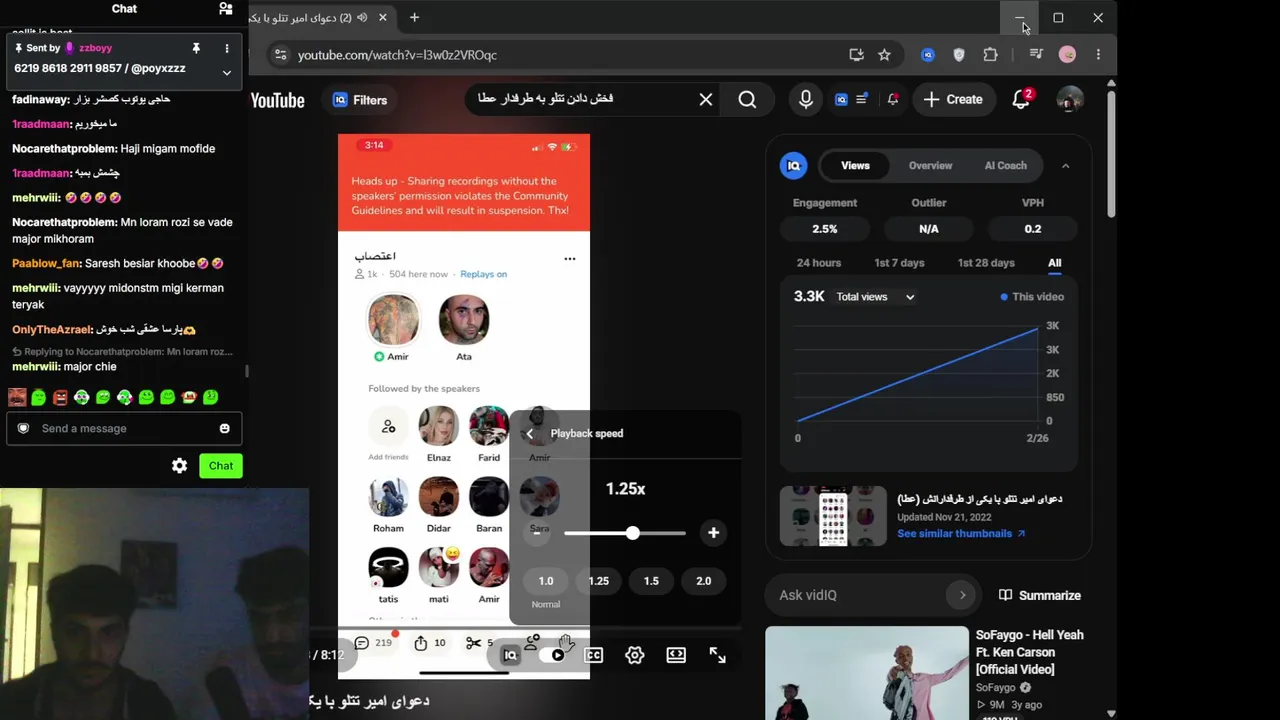Open YouTube notifications bell

click(x=1021, y=99)
